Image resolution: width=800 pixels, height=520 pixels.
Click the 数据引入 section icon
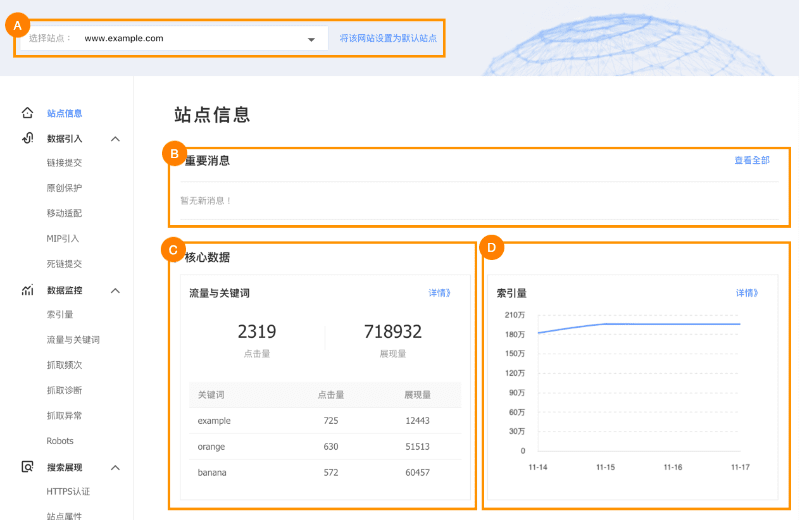(x=28, y=138)
